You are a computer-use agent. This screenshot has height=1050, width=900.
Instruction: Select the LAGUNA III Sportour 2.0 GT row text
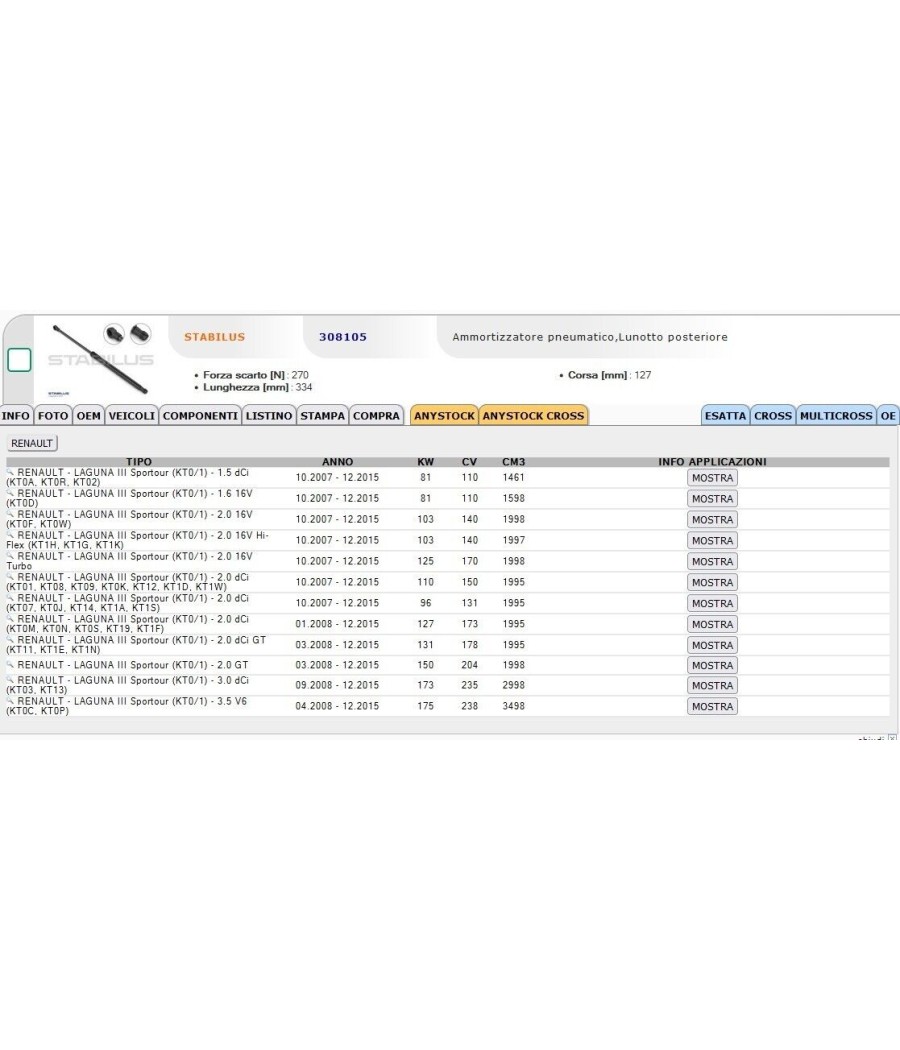pos(133,665)
